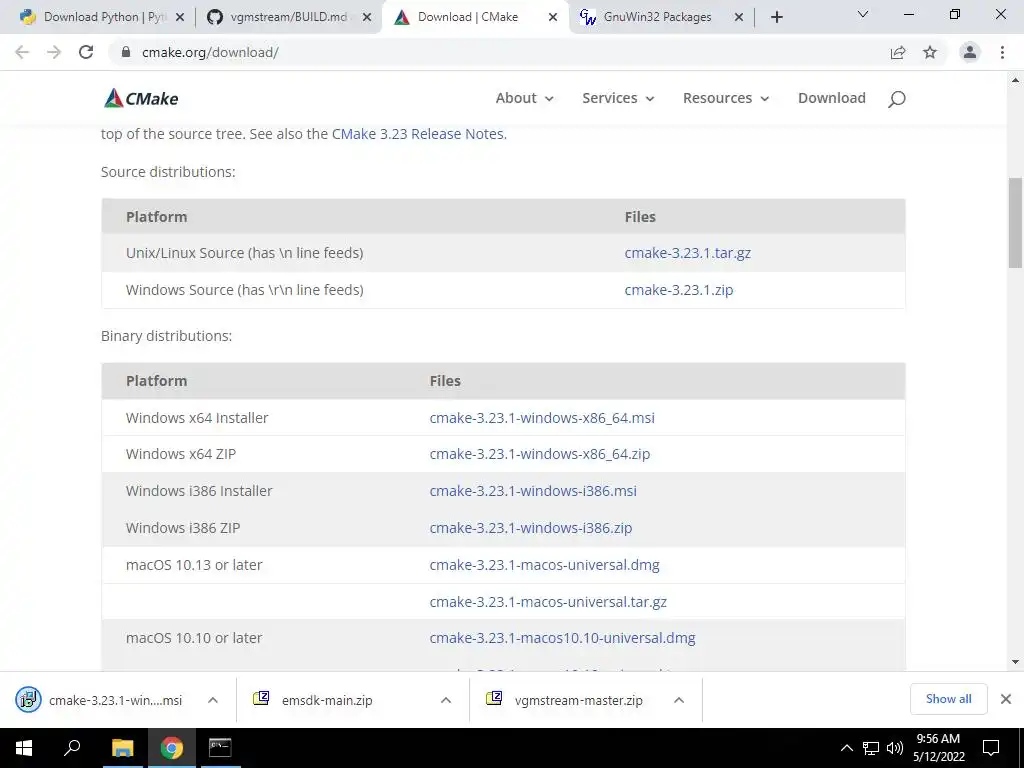Download cmake-3.23.1-macos-universal.tar.gz
Viewport: 1024px width, 768px height.
pyautogui.click(x=548, y=601)
